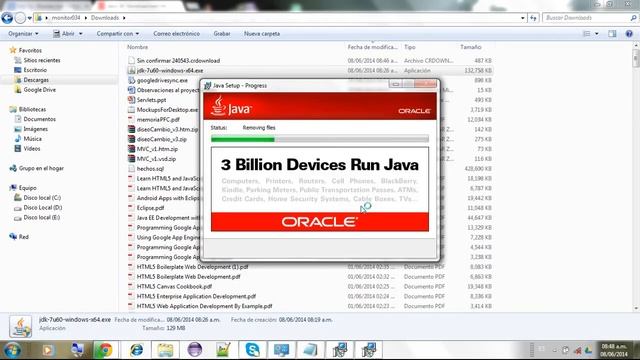Select Bibliotecas in navigation pane

pos(28,109)
